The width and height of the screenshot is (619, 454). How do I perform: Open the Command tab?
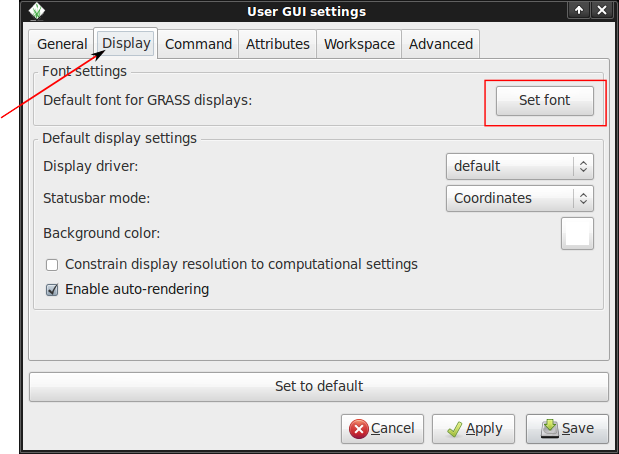pos(198,44)
